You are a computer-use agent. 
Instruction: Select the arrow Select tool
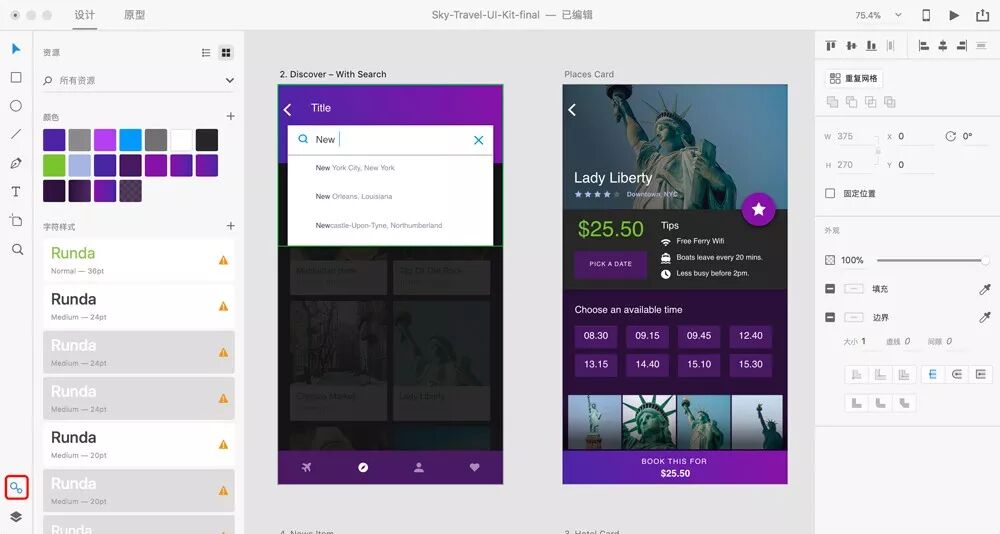(16, 48)
